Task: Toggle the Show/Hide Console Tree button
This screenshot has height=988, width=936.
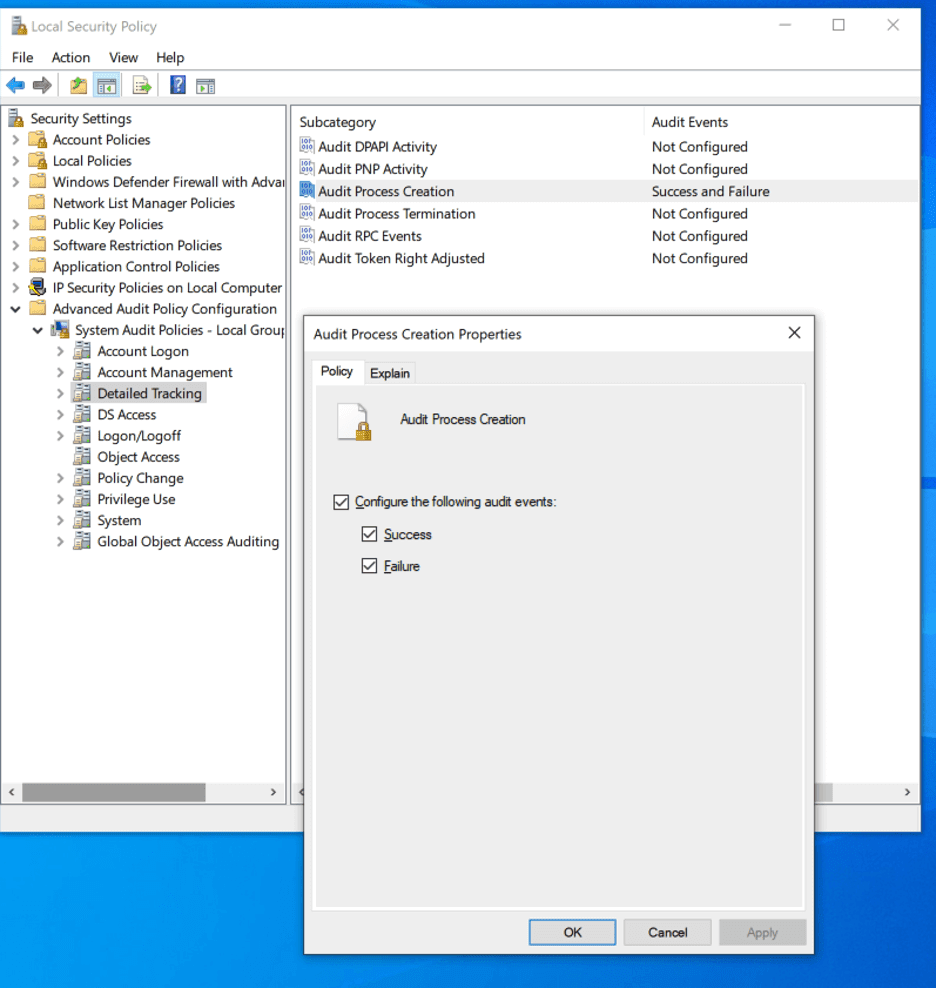Action: 107,86
